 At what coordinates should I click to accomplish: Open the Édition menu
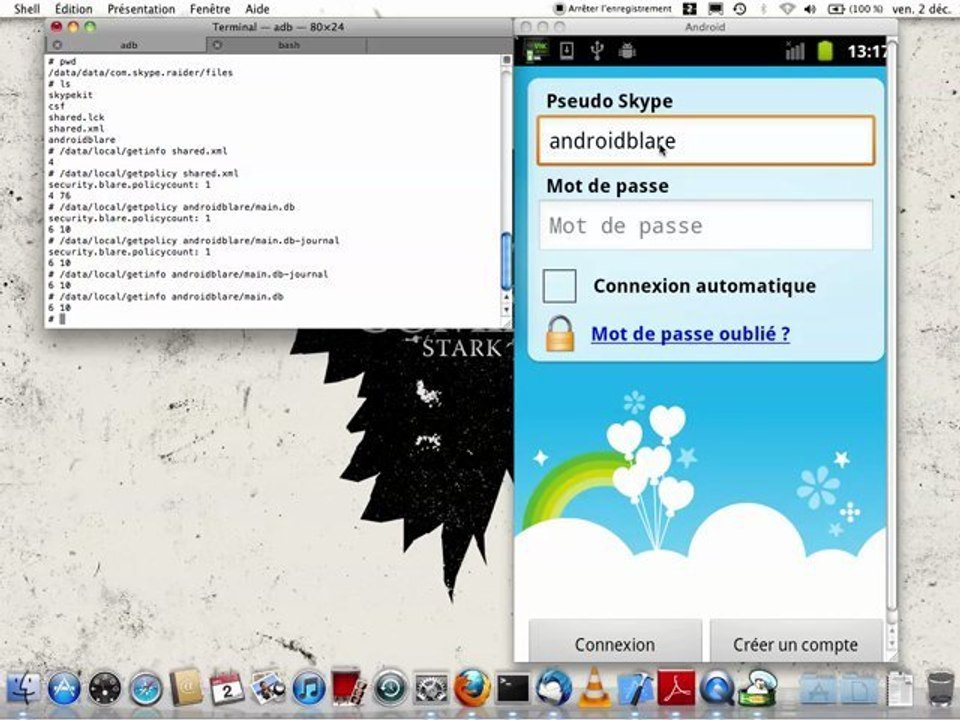click(x=73, y=9)
